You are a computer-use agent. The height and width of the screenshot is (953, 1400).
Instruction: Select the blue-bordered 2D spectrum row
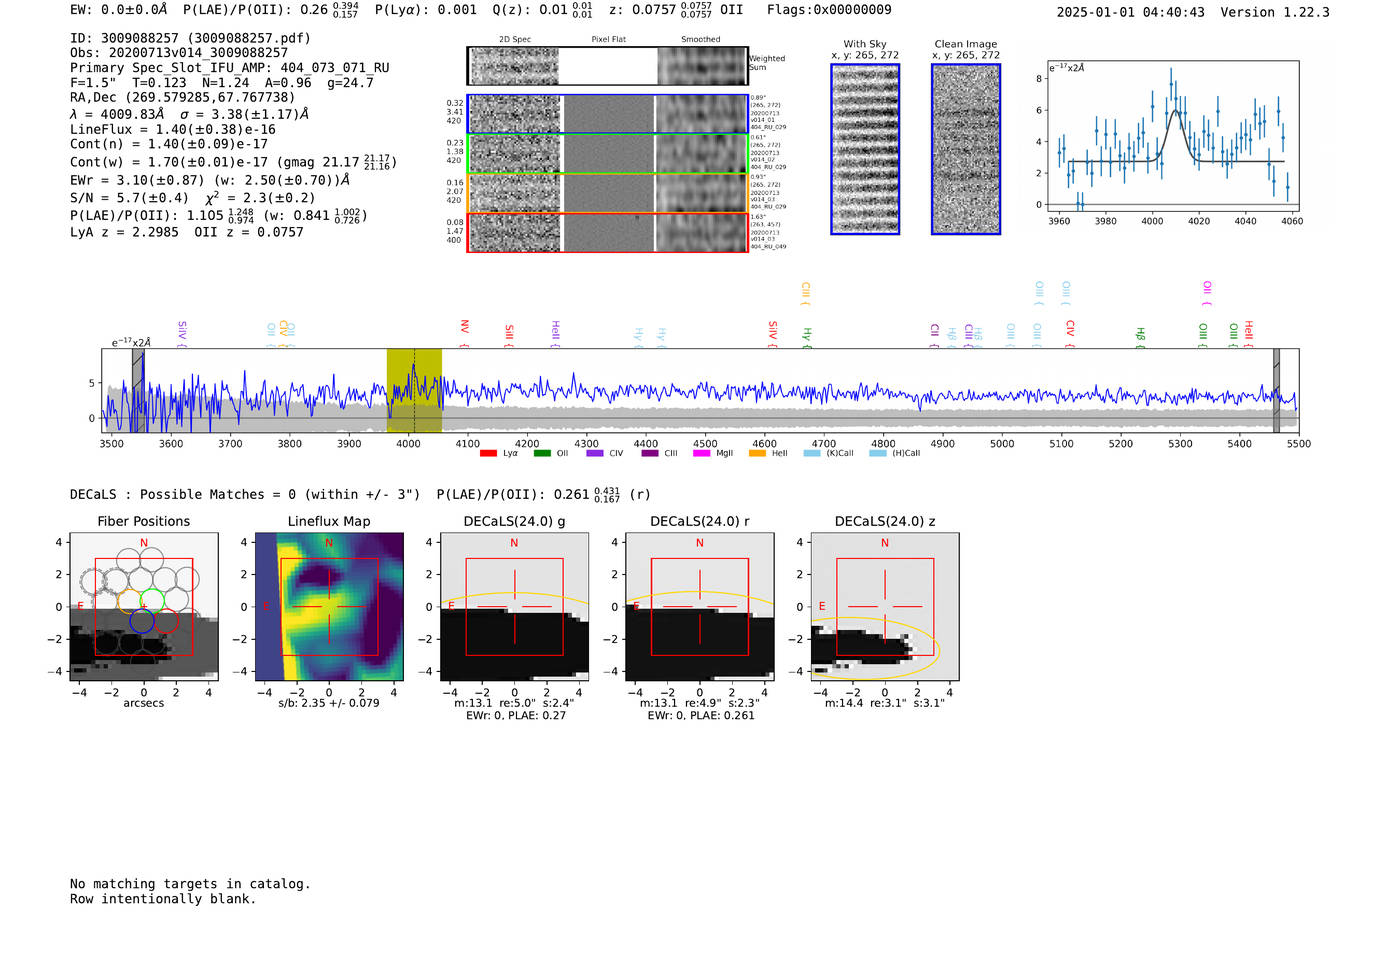pos(607,114)
